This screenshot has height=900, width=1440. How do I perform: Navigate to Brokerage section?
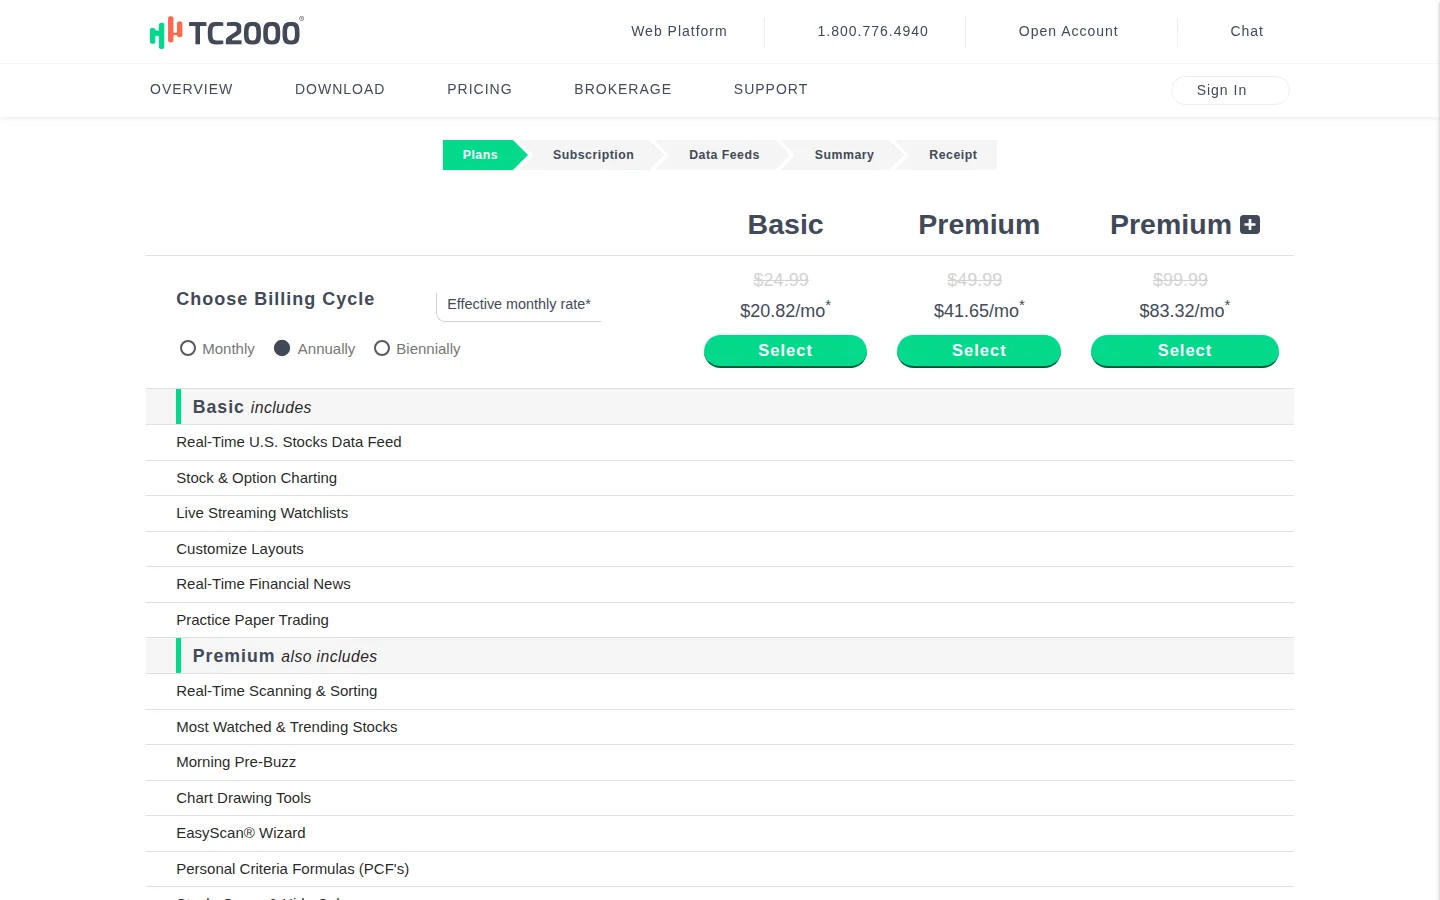pos(622,89)
